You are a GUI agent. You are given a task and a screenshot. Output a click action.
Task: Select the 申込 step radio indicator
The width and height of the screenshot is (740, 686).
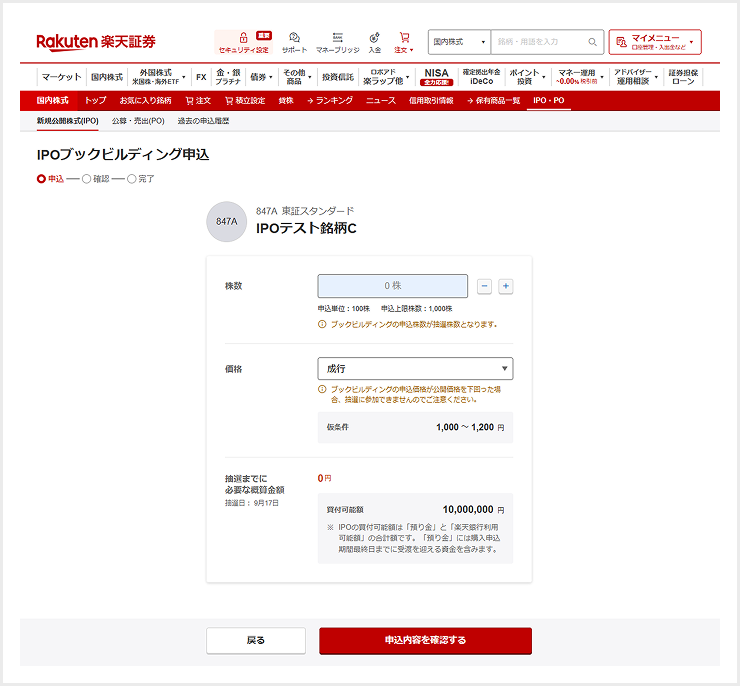pos(41,179)
